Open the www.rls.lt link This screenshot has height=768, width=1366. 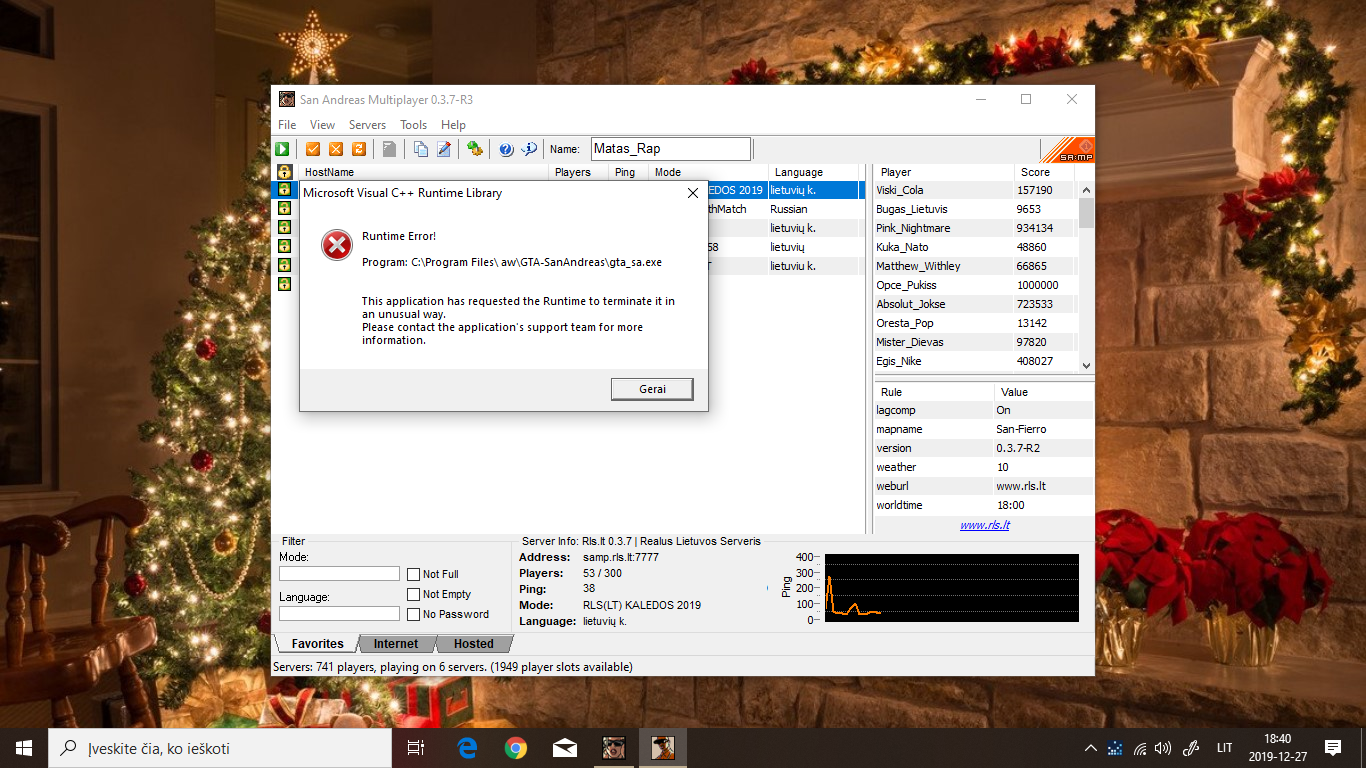pos(984,525)
